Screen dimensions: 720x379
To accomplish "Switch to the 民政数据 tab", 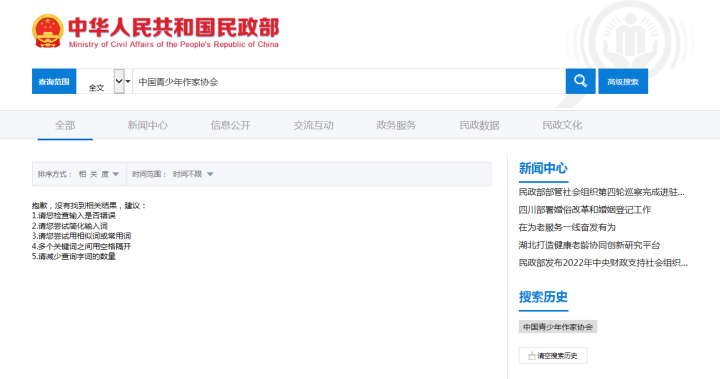I will pos(479,125).
